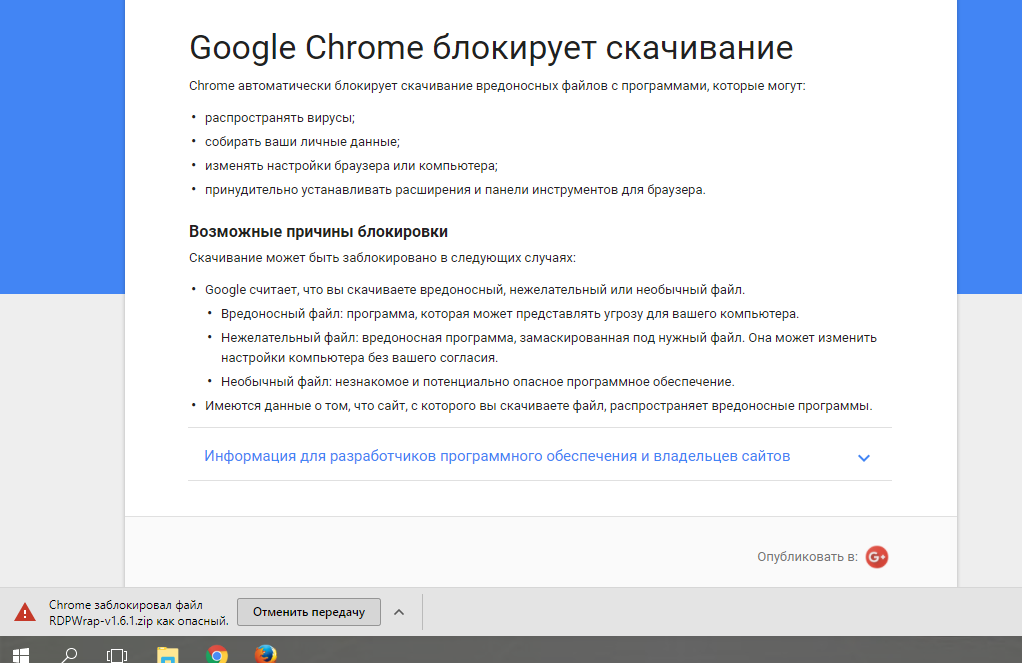This screenshot has height=663, width=1022.
Task: Click bullet Необычный файл description
Action: click(478, 381)
